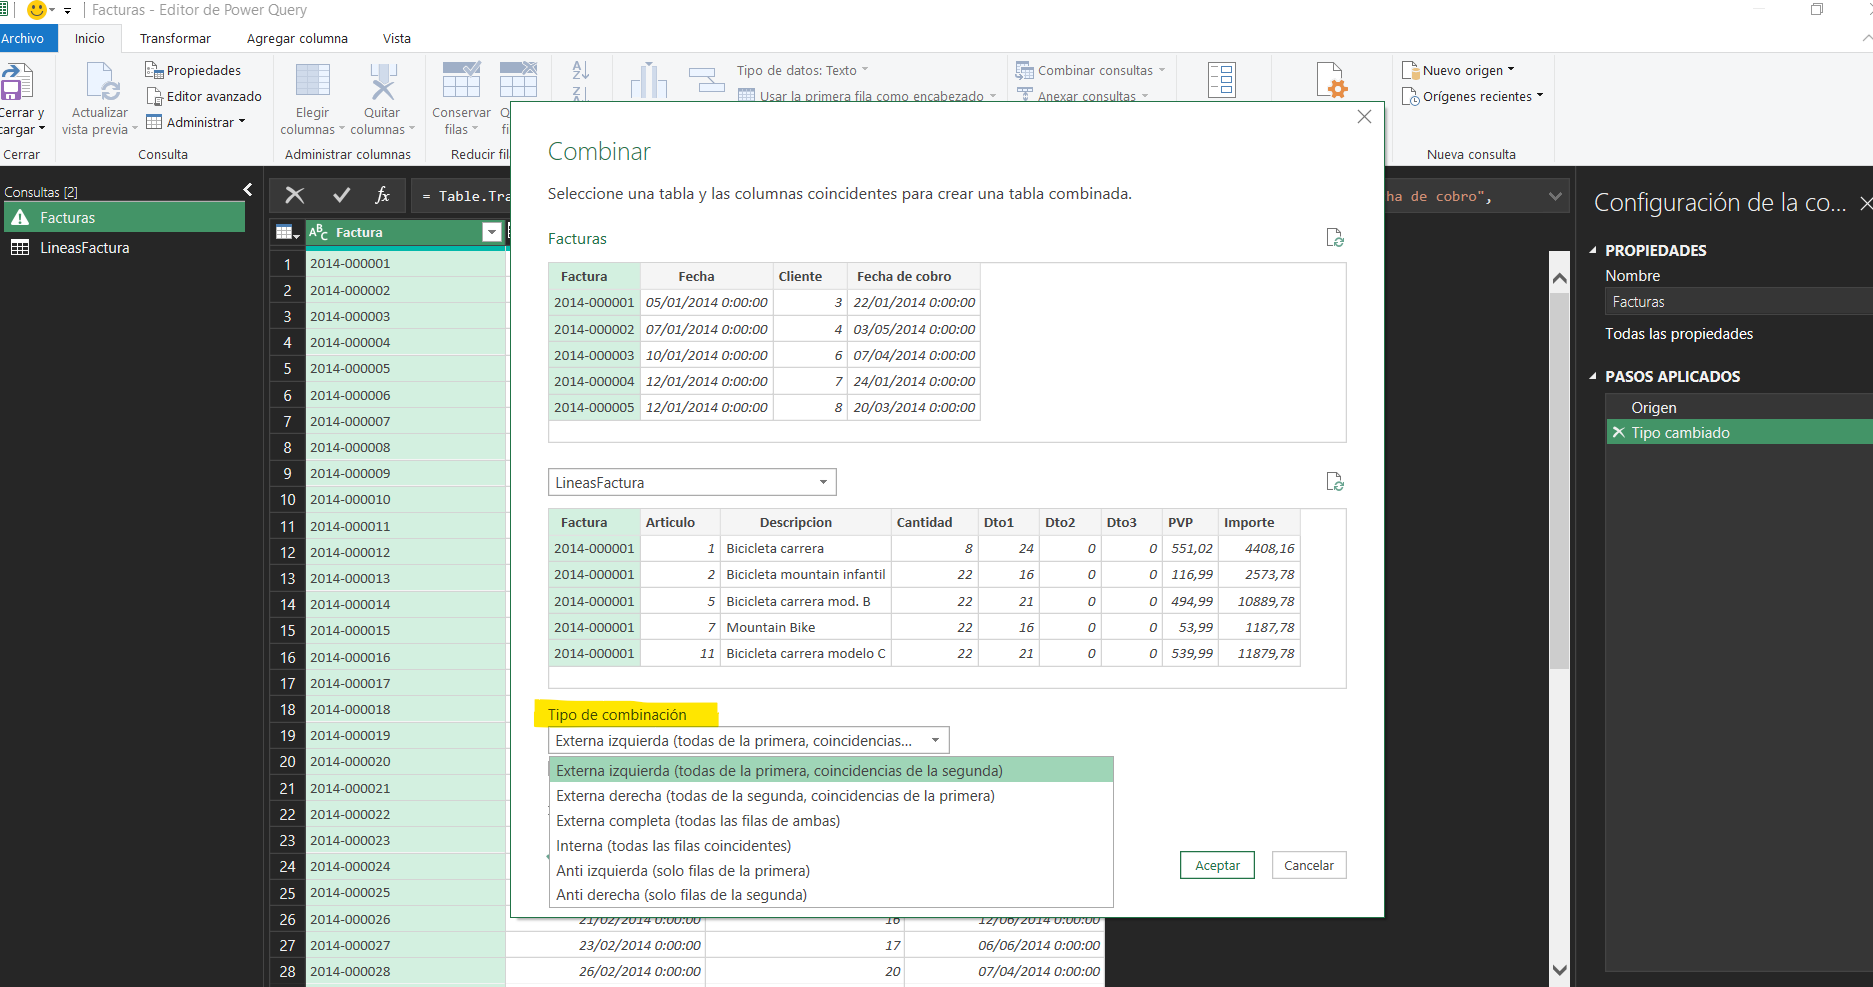The height and width of the screenshot is (987, 1873).
Task: Select Externa izquierda join option
Action: pos(831,770)
